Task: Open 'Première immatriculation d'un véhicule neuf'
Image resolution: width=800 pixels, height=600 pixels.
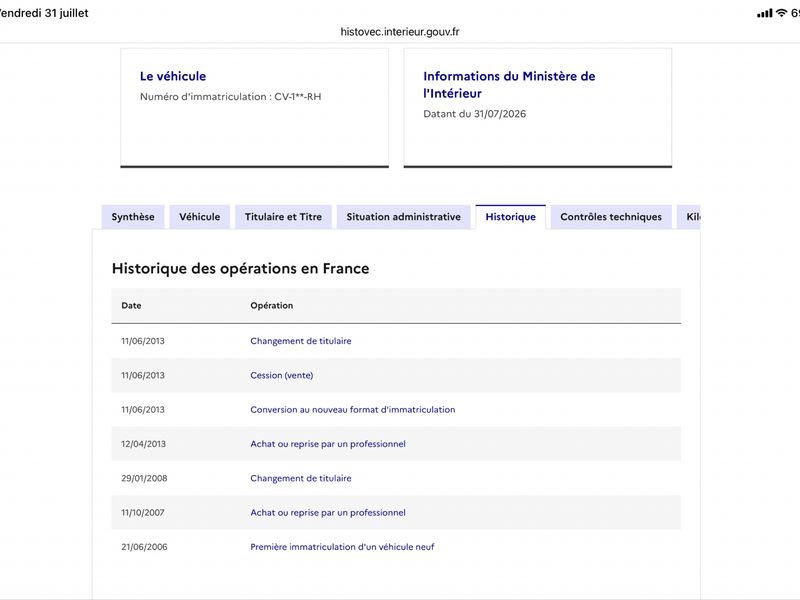Action: pyautogui.click(x=342, y=547)
